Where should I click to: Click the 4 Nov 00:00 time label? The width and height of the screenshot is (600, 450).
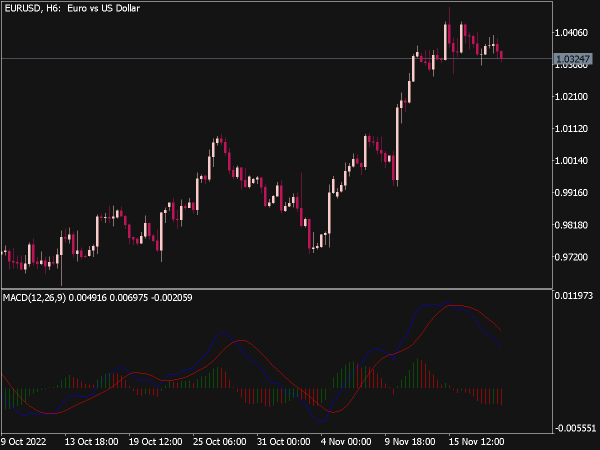point(346,442)
